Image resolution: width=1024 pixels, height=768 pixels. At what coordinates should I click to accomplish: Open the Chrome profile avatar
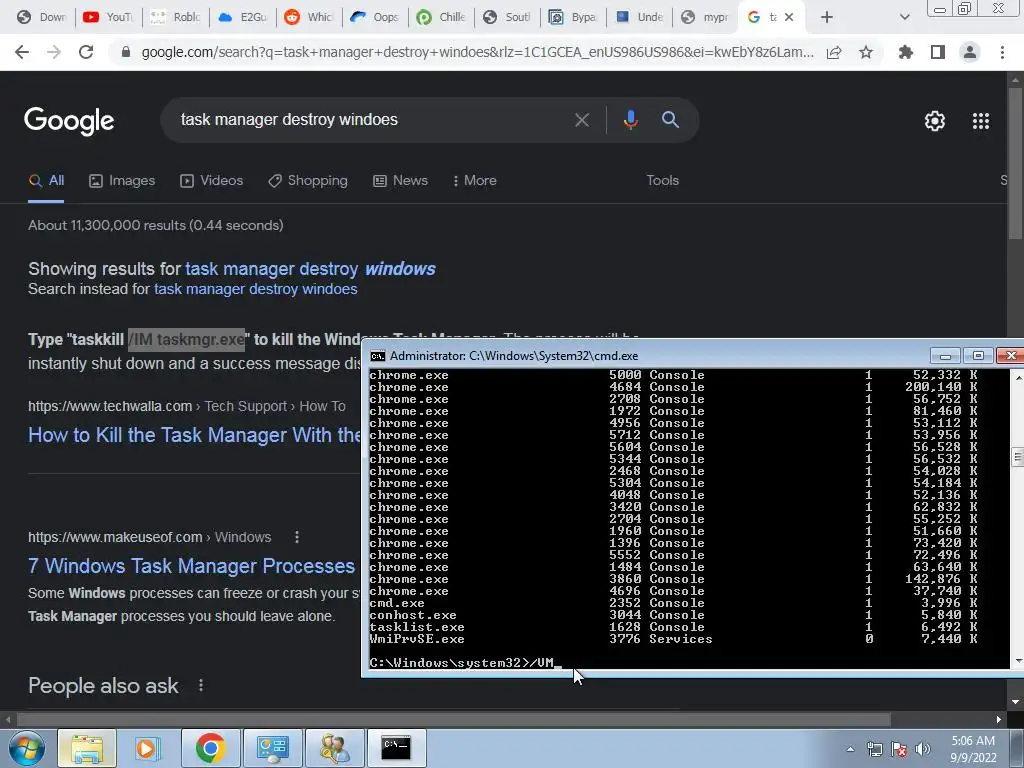(970, 52)
